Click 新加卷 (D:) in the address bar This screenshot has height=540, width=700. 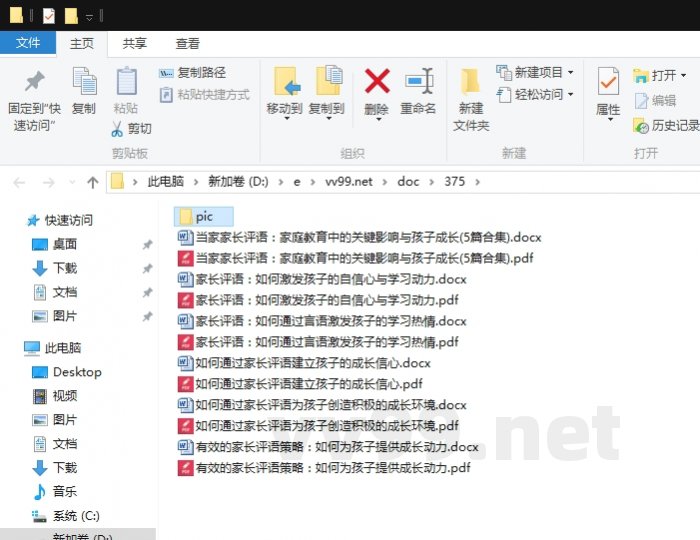(238, 182)
